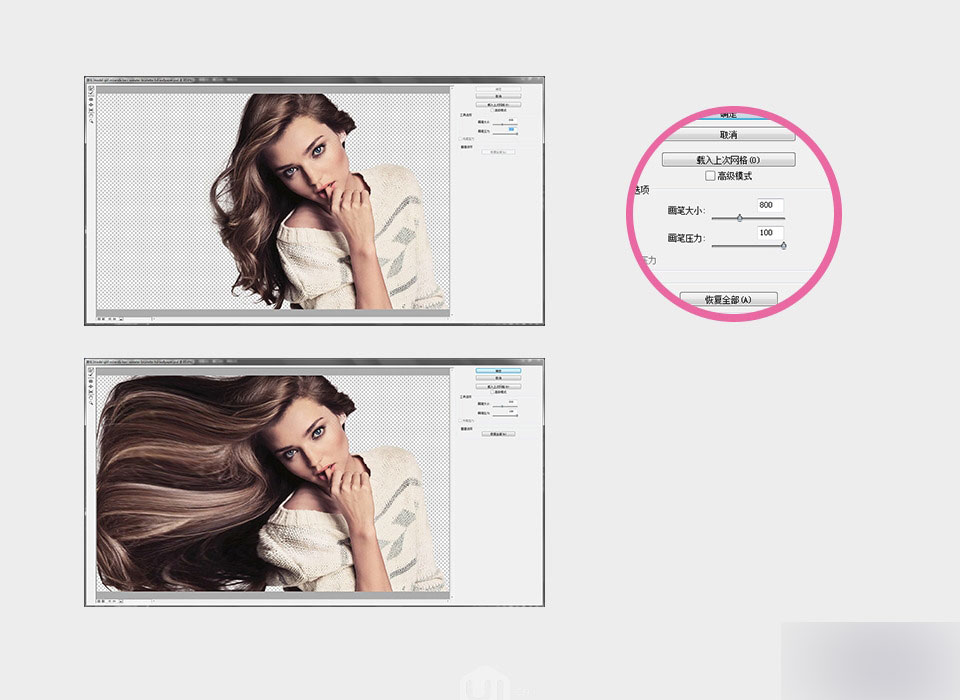The image size is (960, 700).
Task: Click brush size field showing 800
Action: (x=770, y=205)
